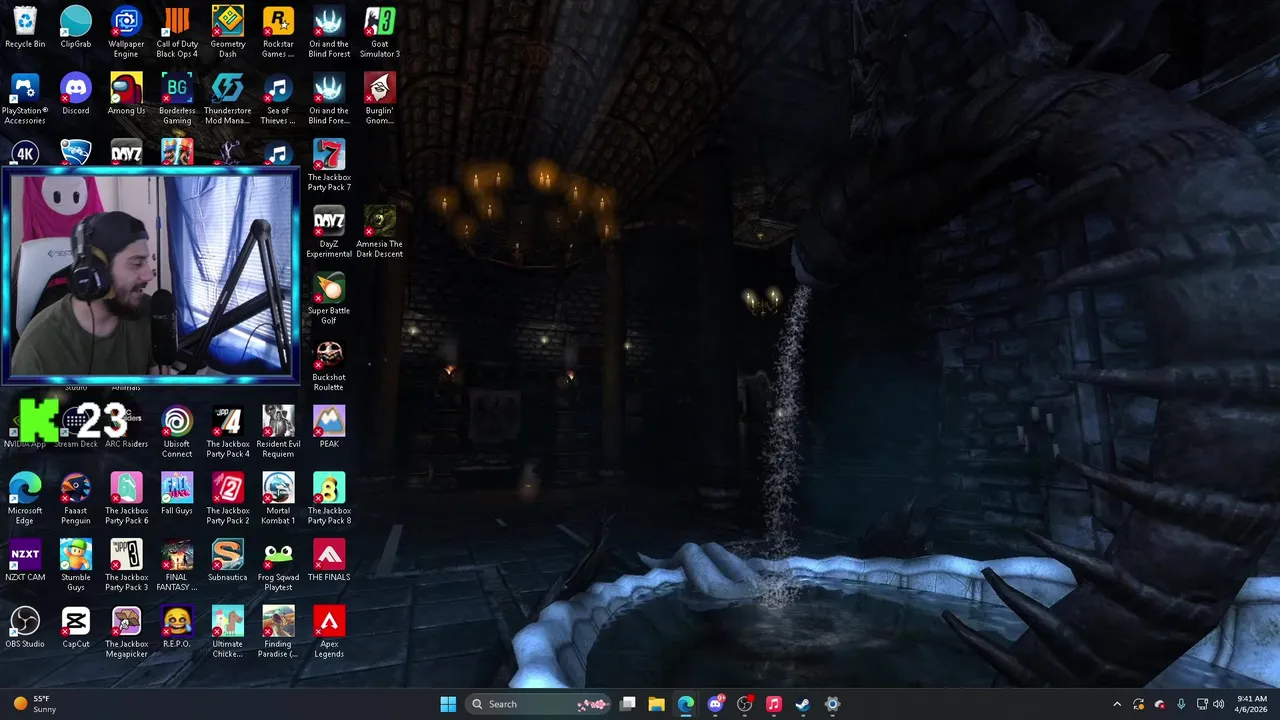Open the Microsoft Edge desktop shortcut
The width and height of the screenshot is (1280, 720).
[x=25, y=499]
